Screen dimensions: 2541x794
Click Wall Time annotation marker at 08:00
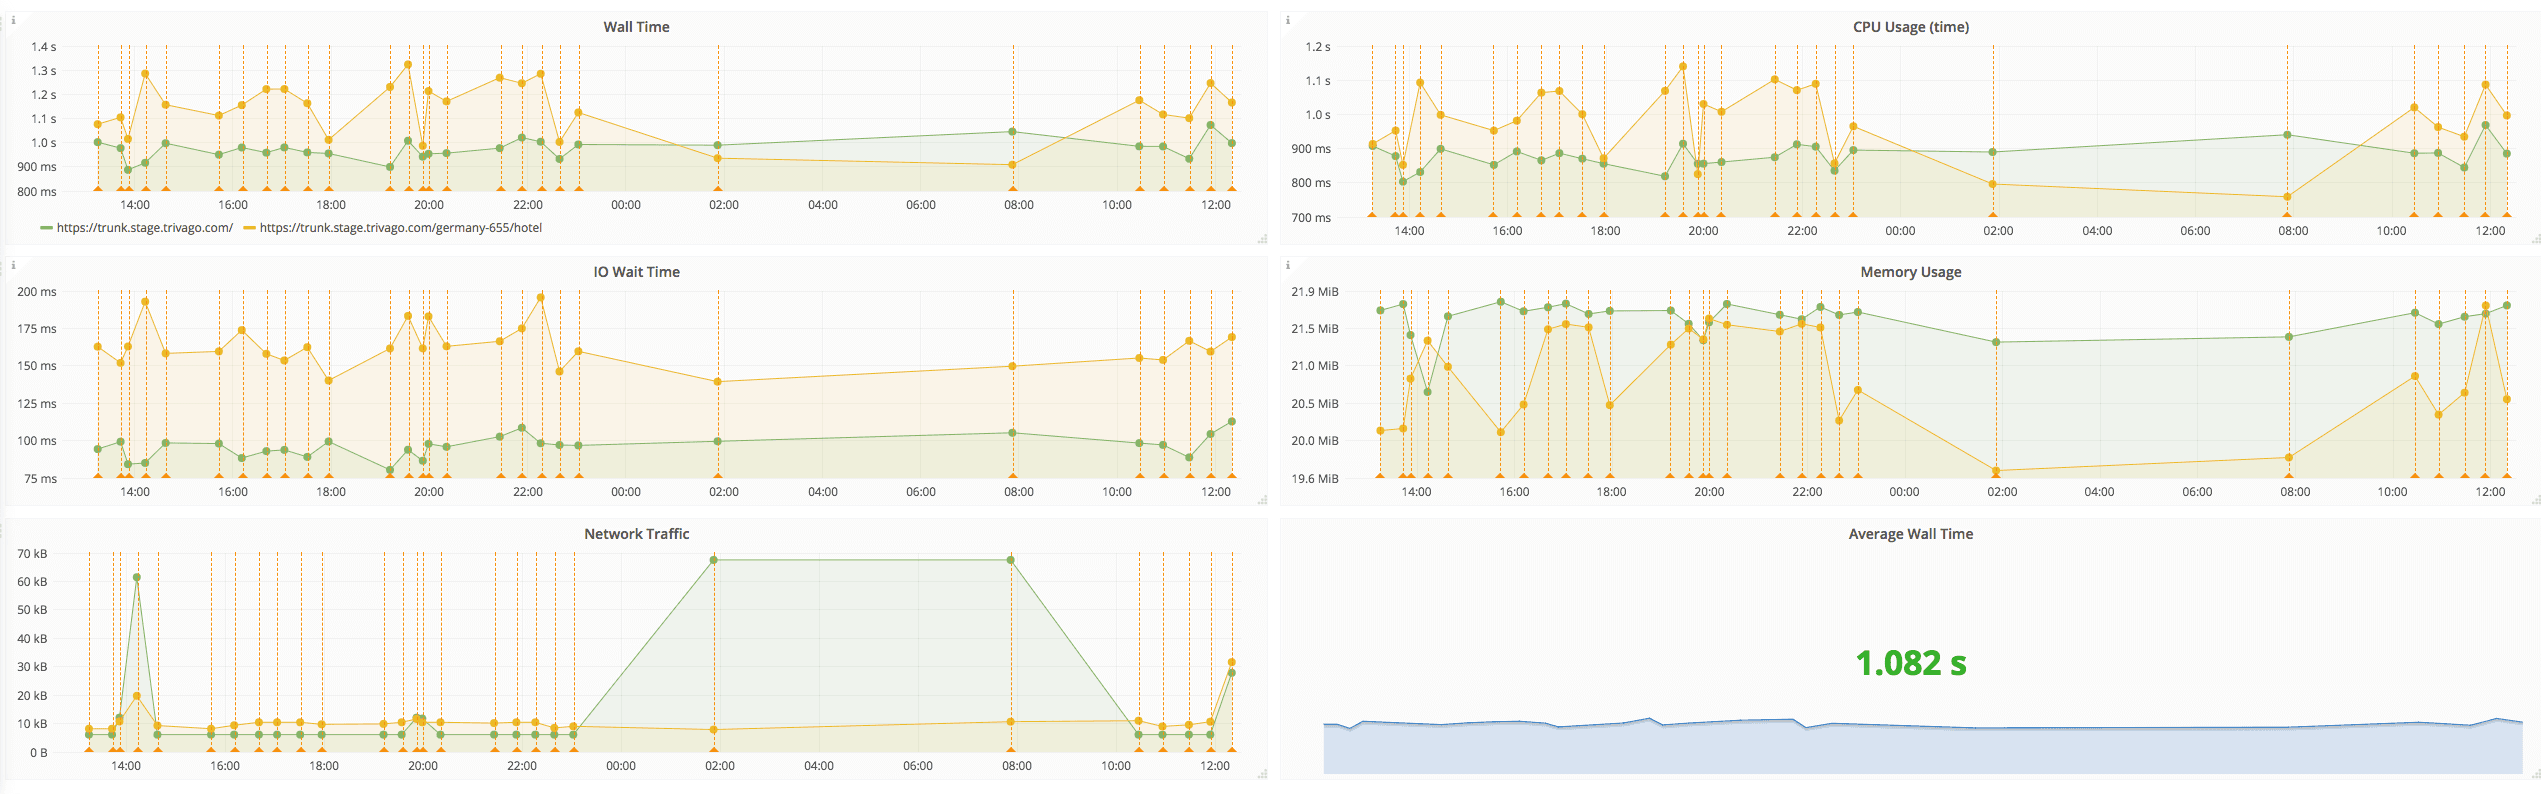click(1013, 188)
